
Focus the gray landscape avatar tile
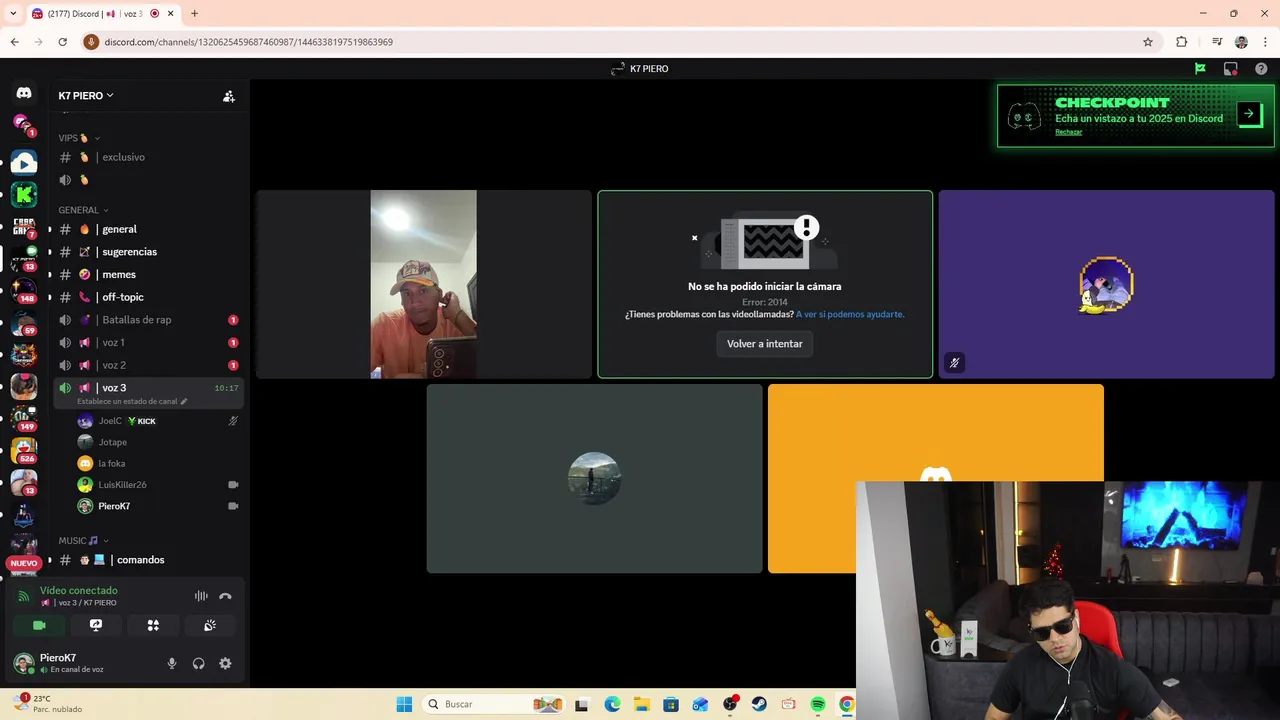(x=595, y=479)
